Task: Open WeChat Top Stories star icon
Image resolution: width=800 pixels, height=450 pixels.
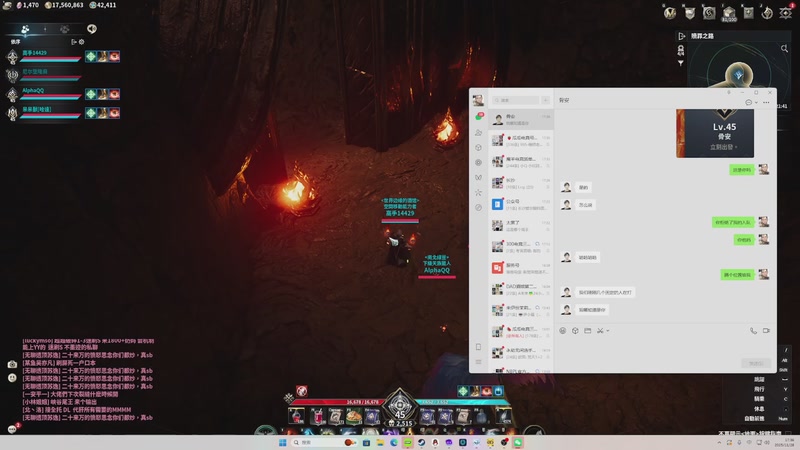Action: (479, 192)
